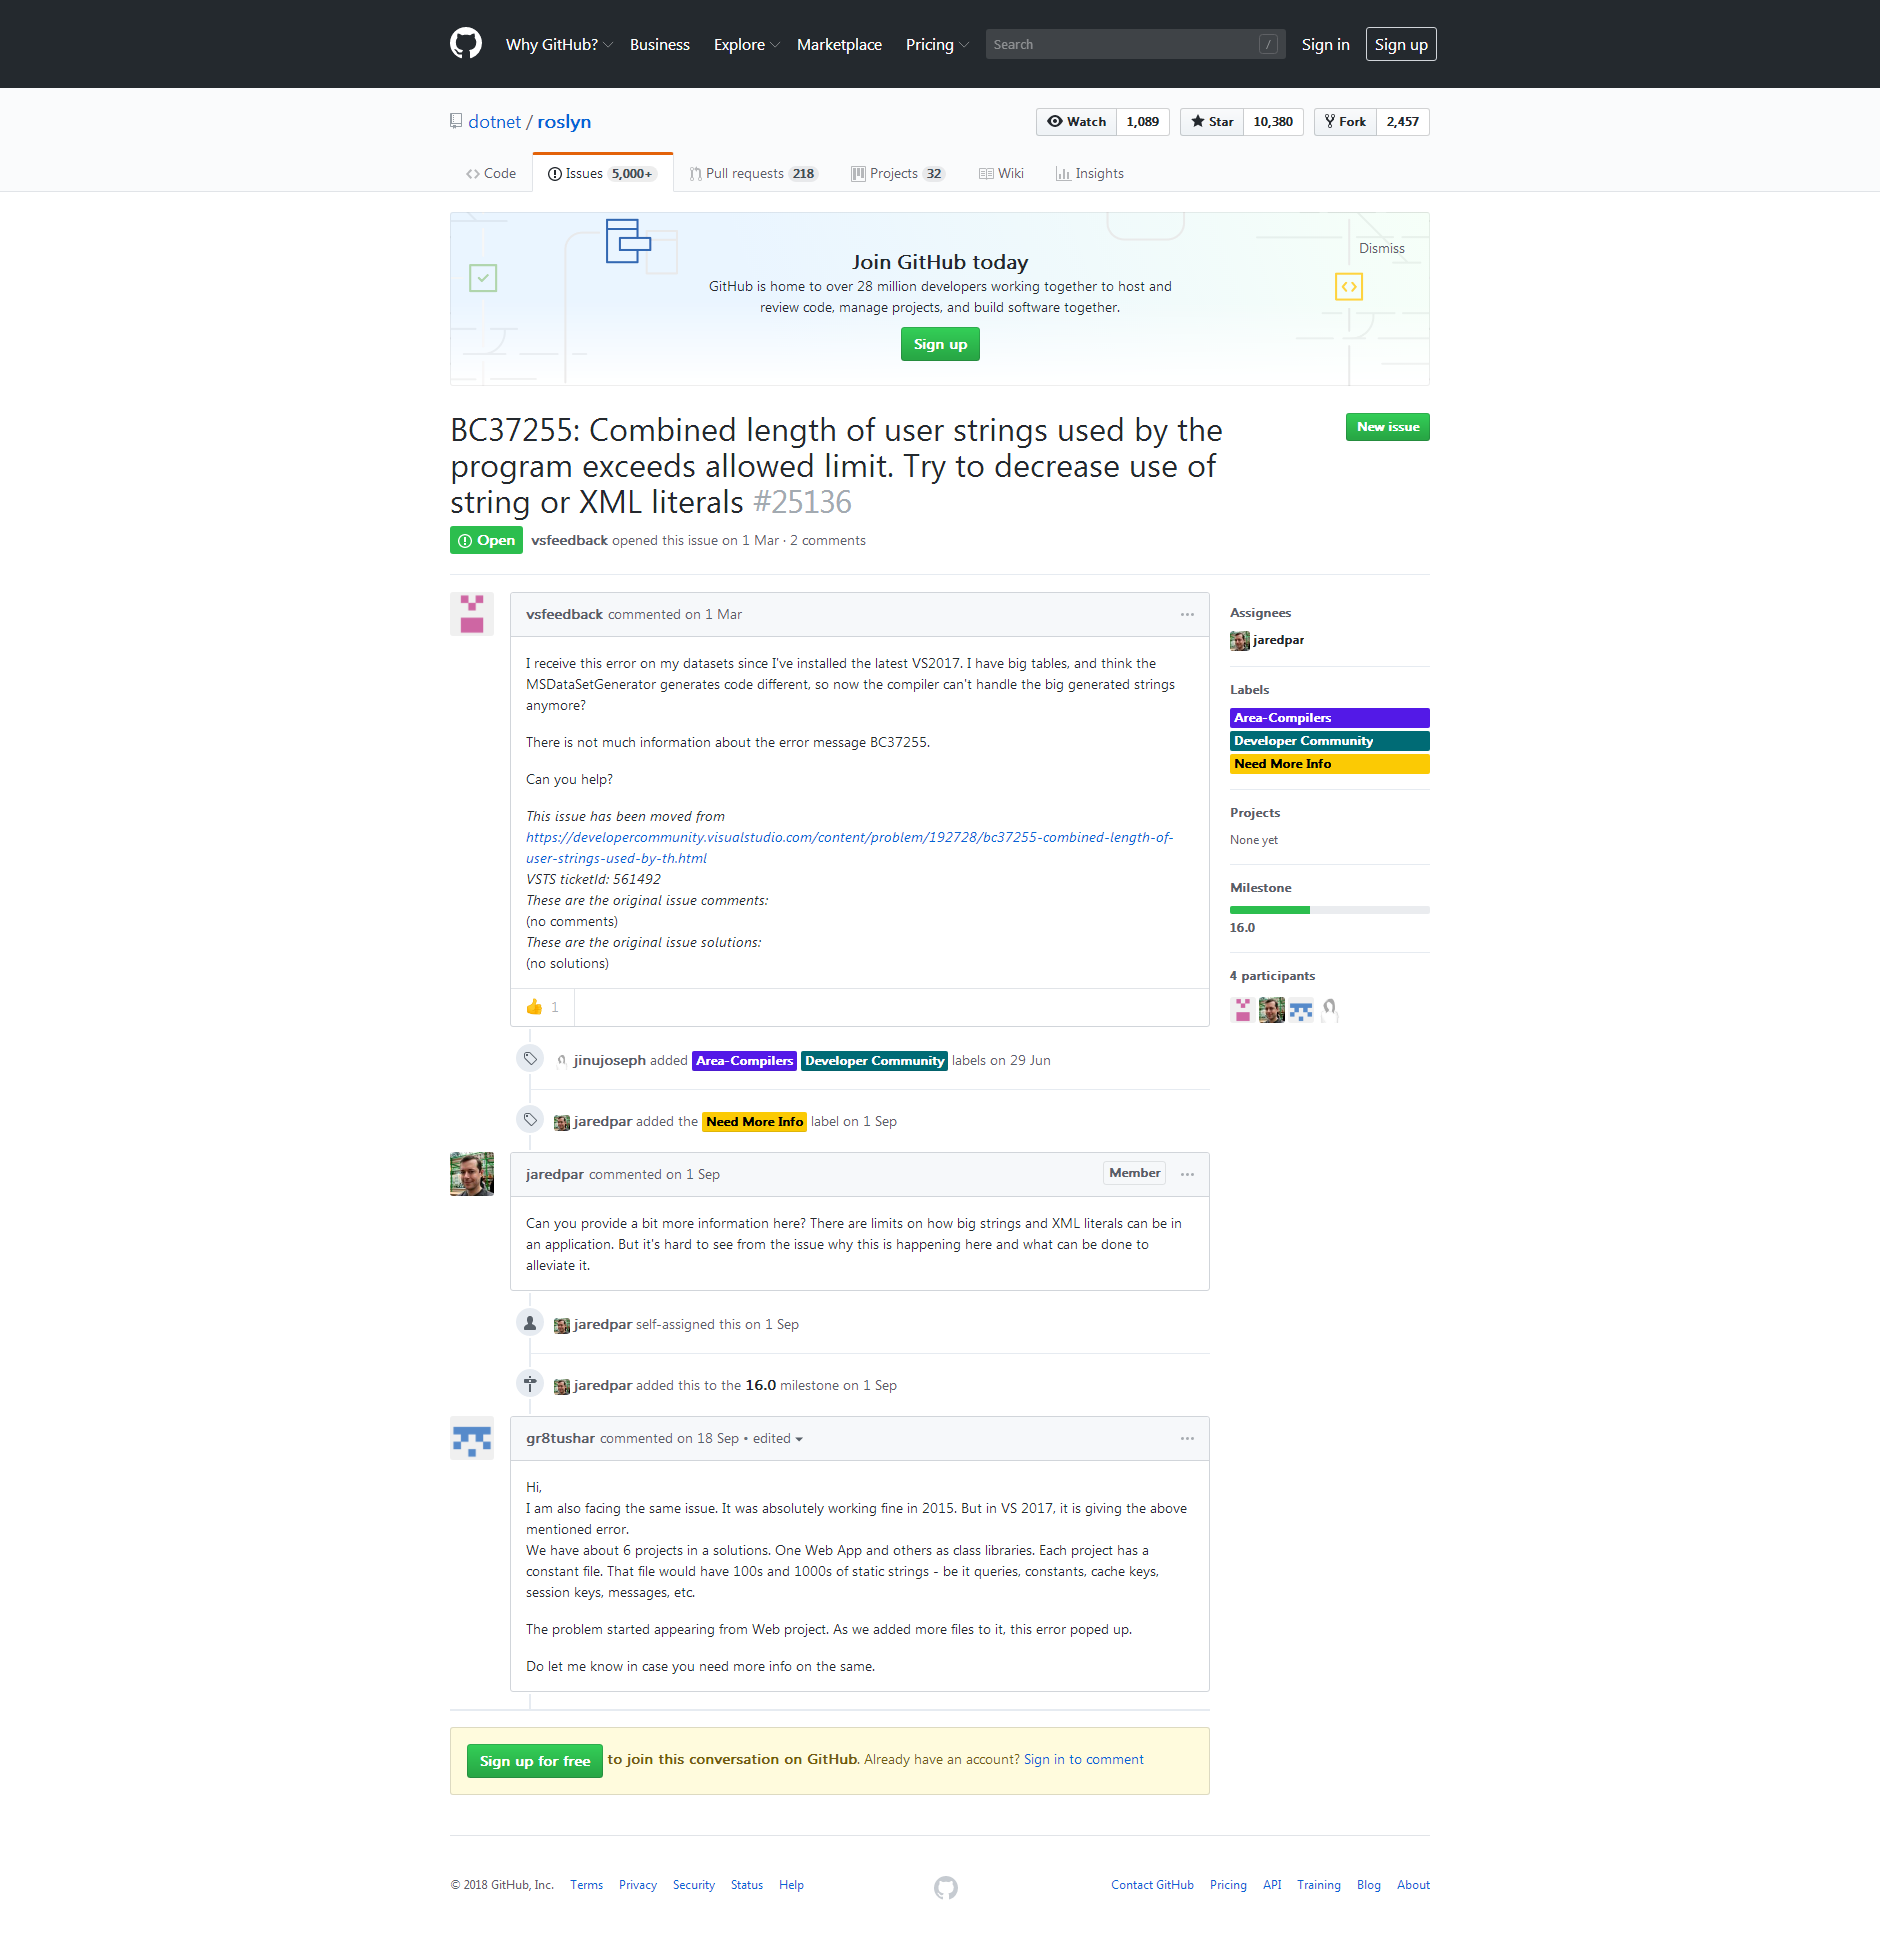The height and width of the screenshot is (1951, 1880).
Task: Open the roslyn repository link
Action: pos(564,122)
